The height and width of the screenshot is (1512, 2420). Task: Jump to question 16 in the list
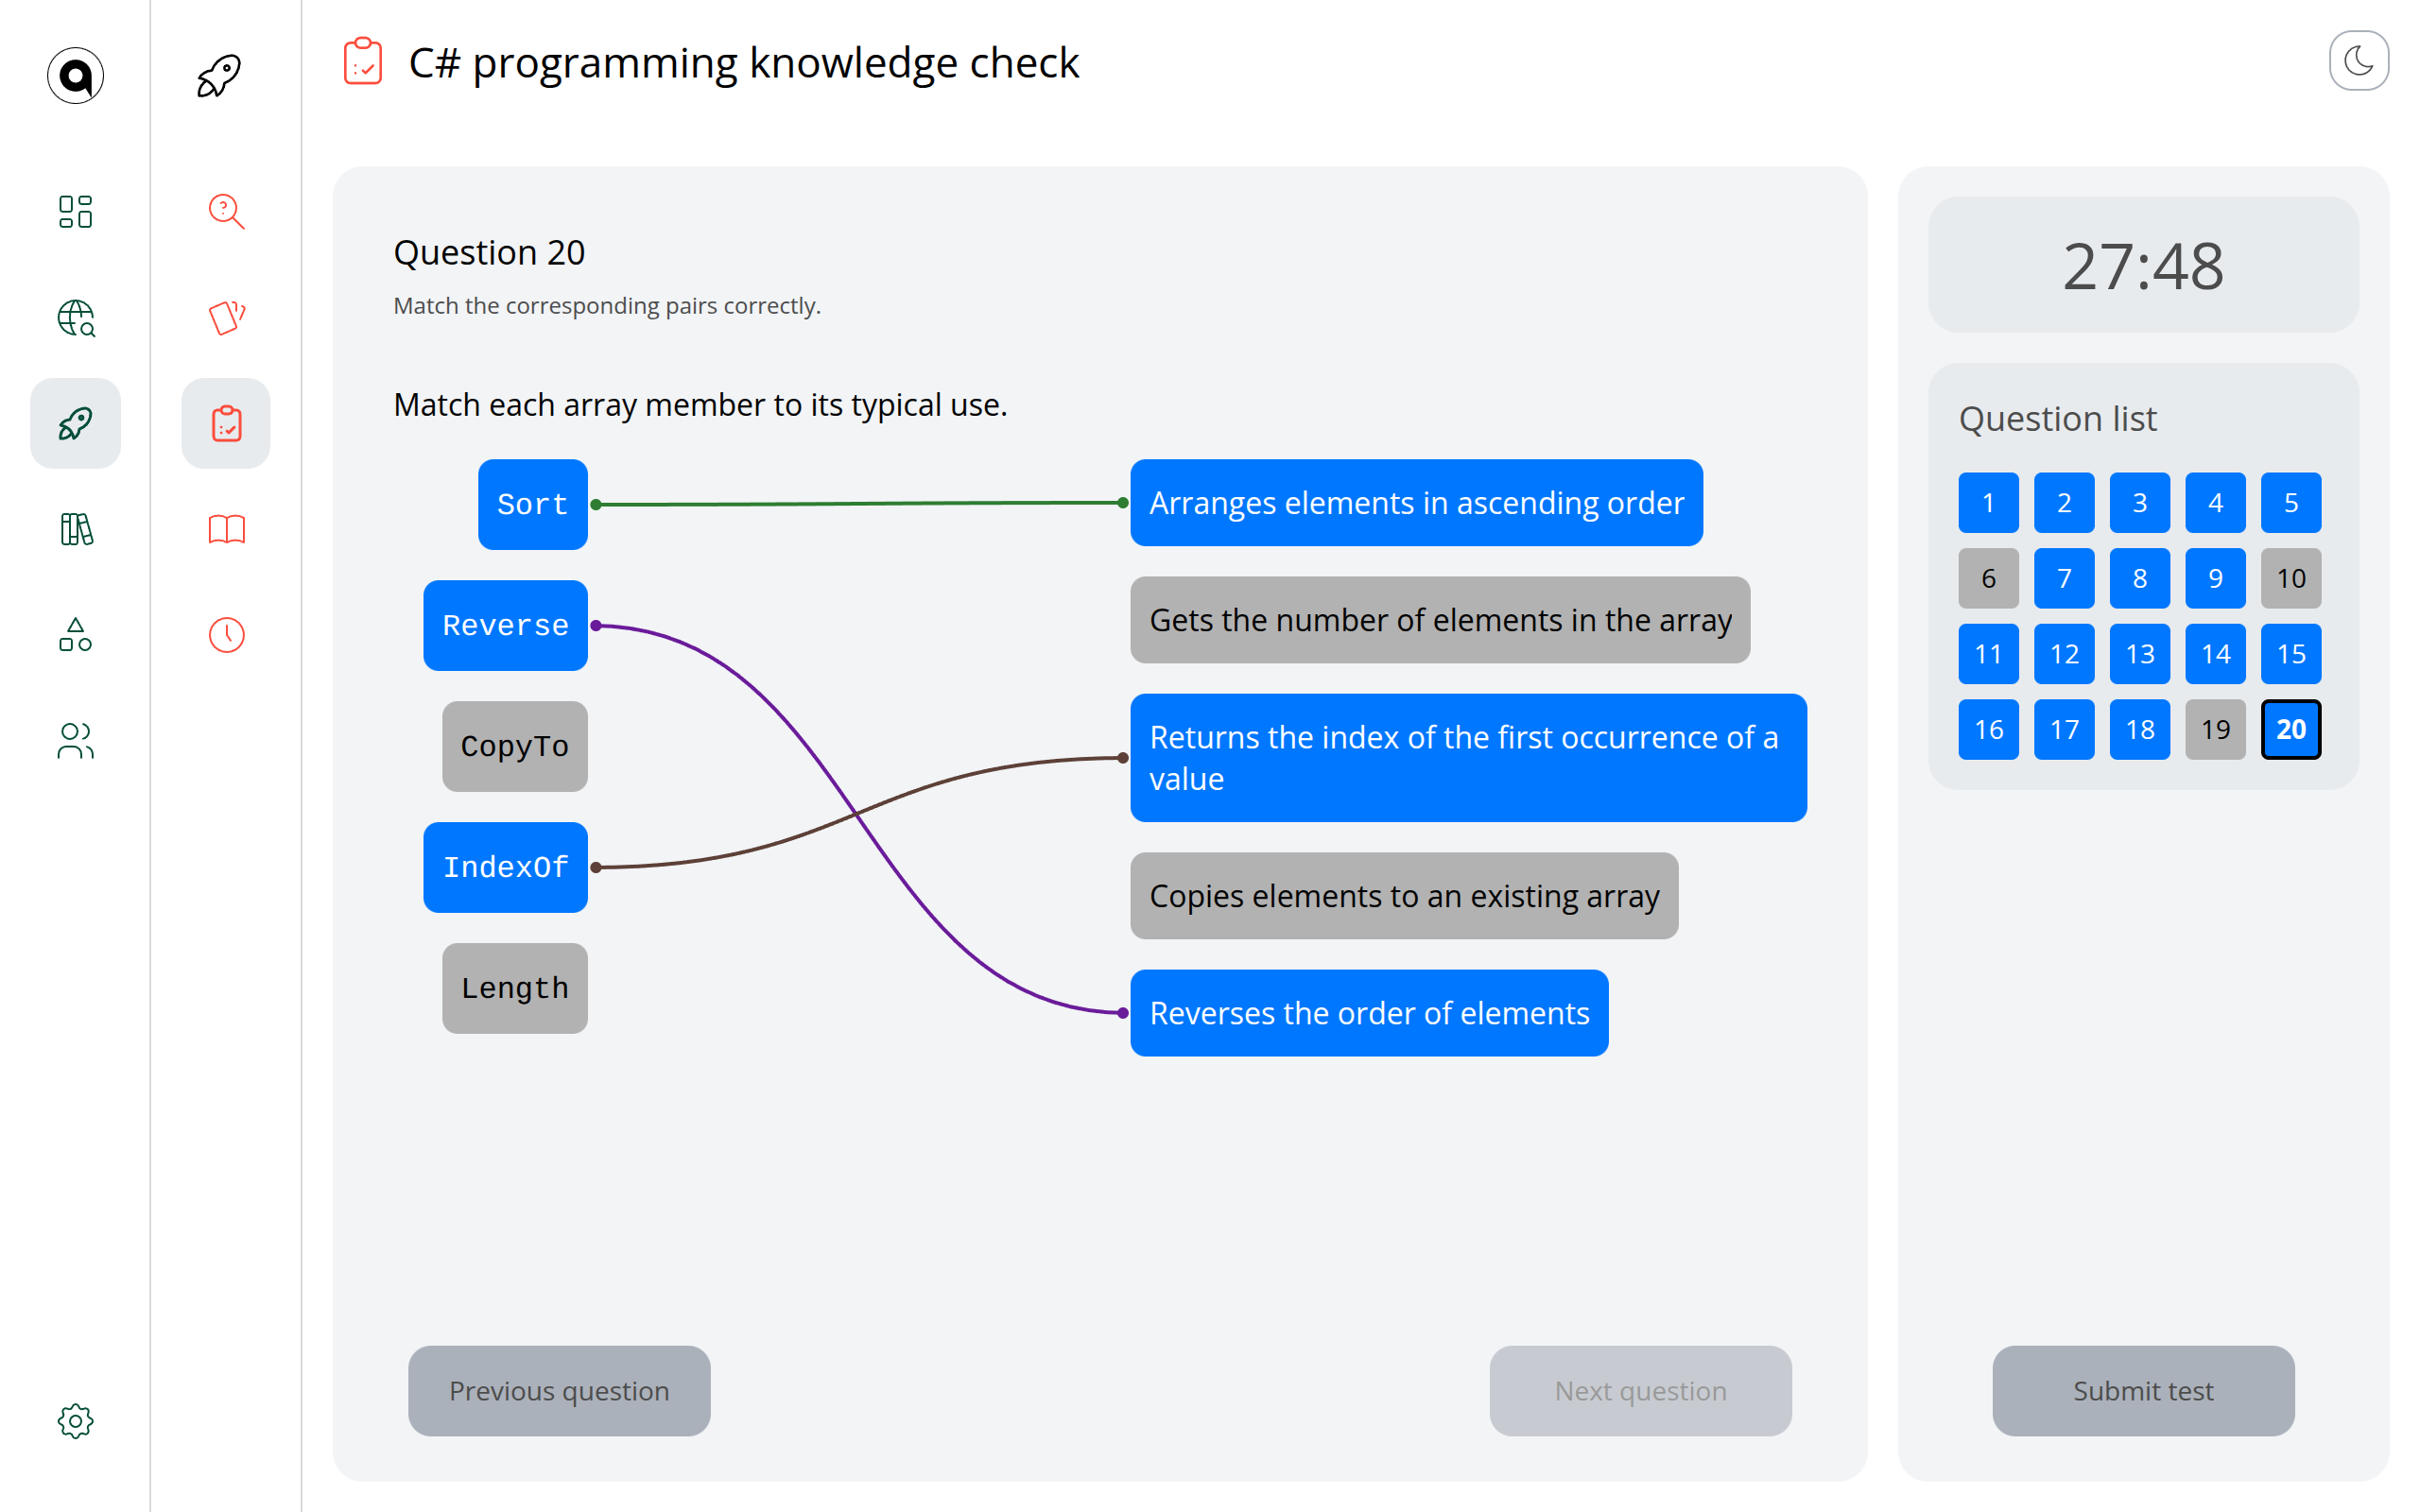click(x=1989, y=730)
